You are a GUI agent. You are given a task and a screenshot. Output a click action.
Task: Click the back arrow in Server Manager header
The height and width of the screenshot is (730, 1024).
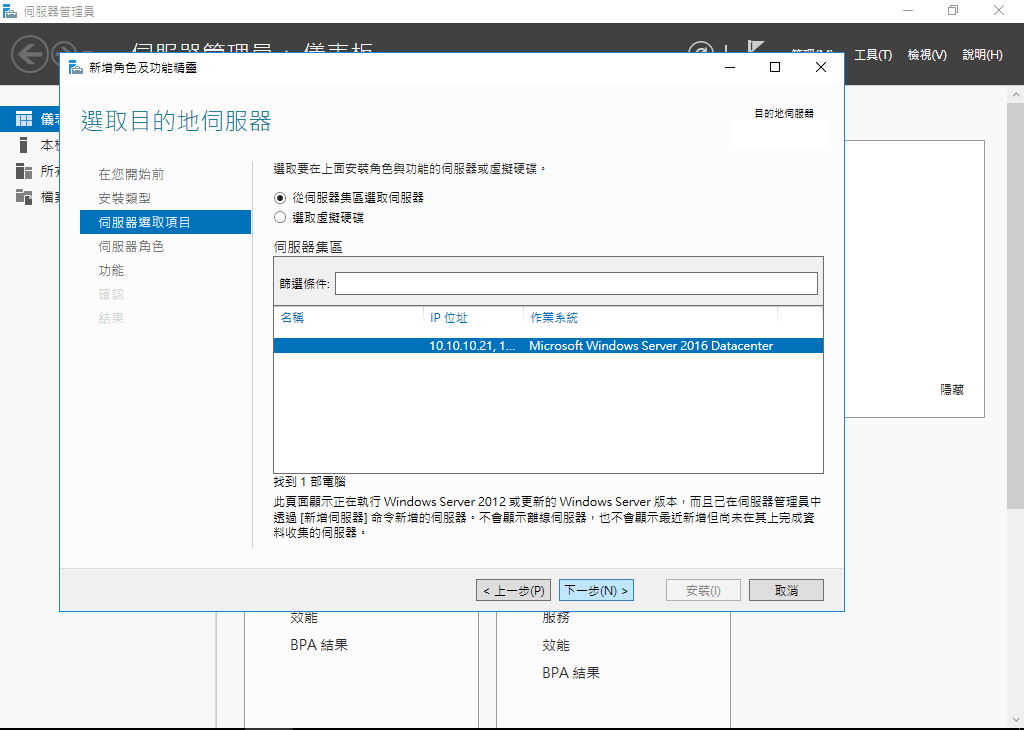tap(30, 53)
